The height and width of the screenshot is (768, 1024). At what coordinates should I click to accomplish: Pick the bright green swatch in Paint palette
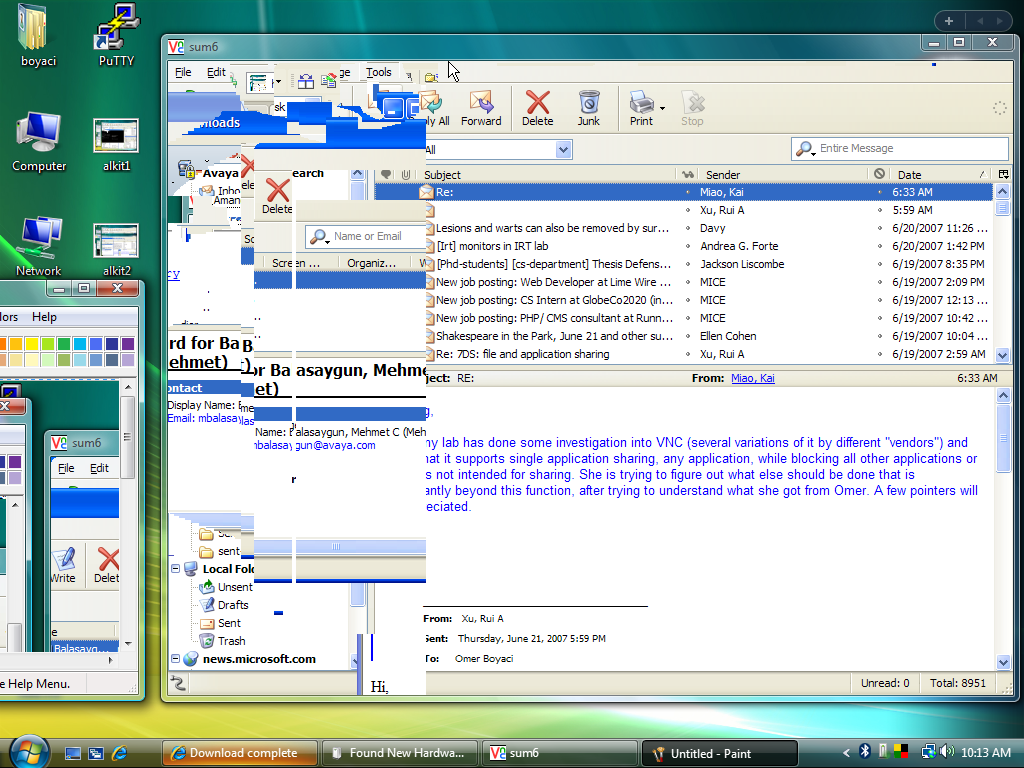point(48,344)
